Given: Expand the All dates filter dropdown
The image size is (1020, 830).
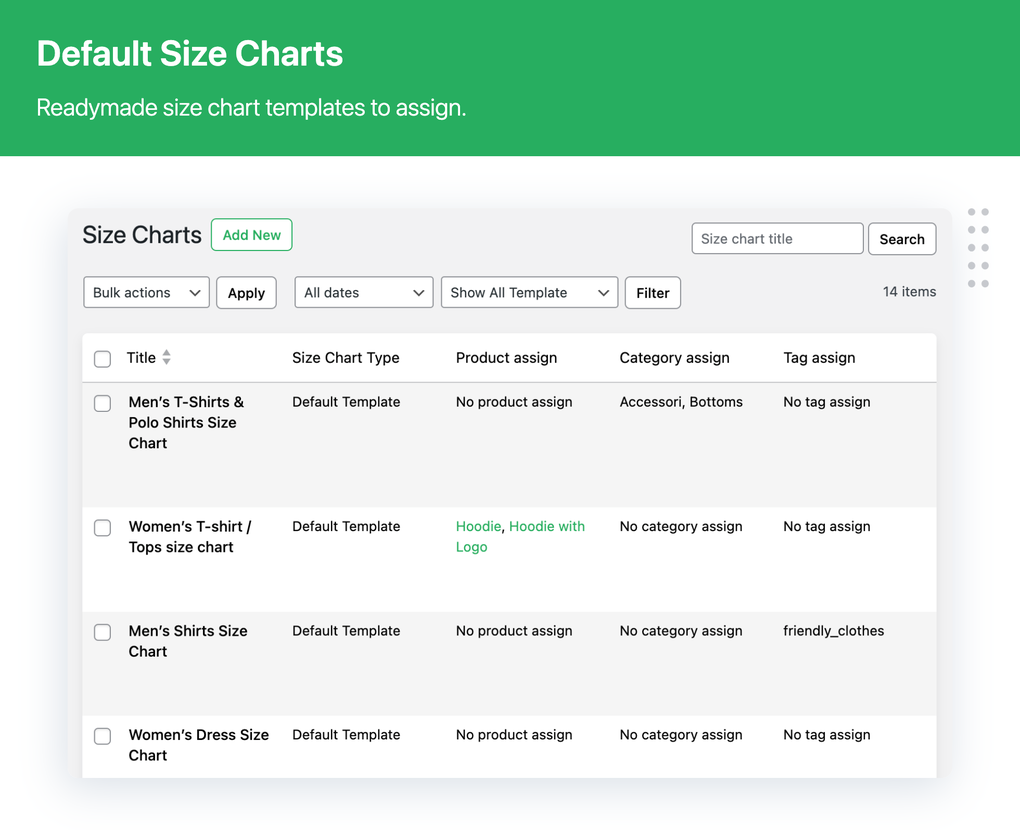Looking at the screenshot, I should click(363, 292).
